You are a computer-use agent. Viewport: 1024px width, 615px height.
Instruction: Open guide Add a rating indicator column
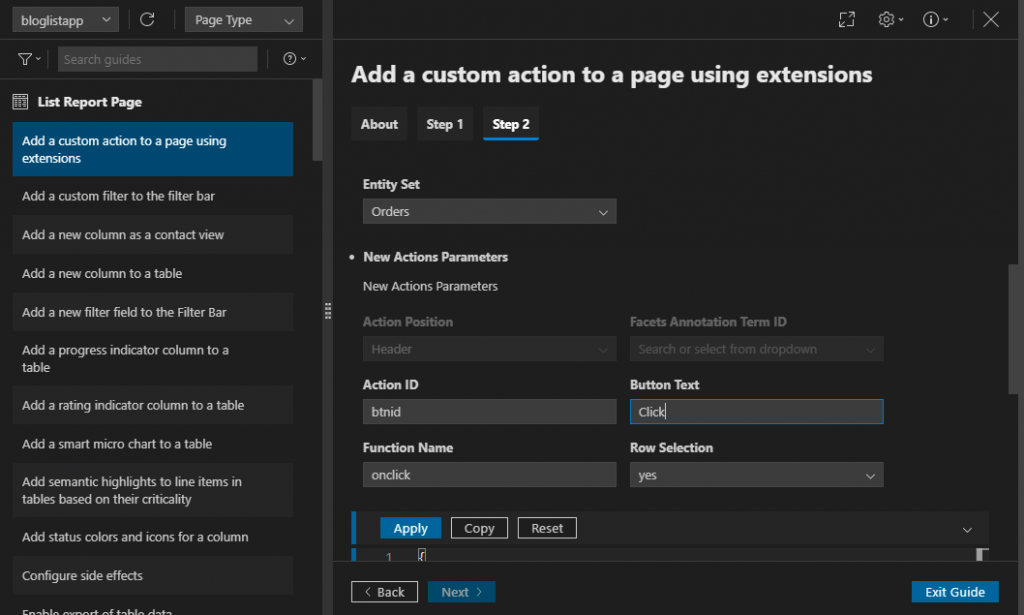click(x=153, y=405)
